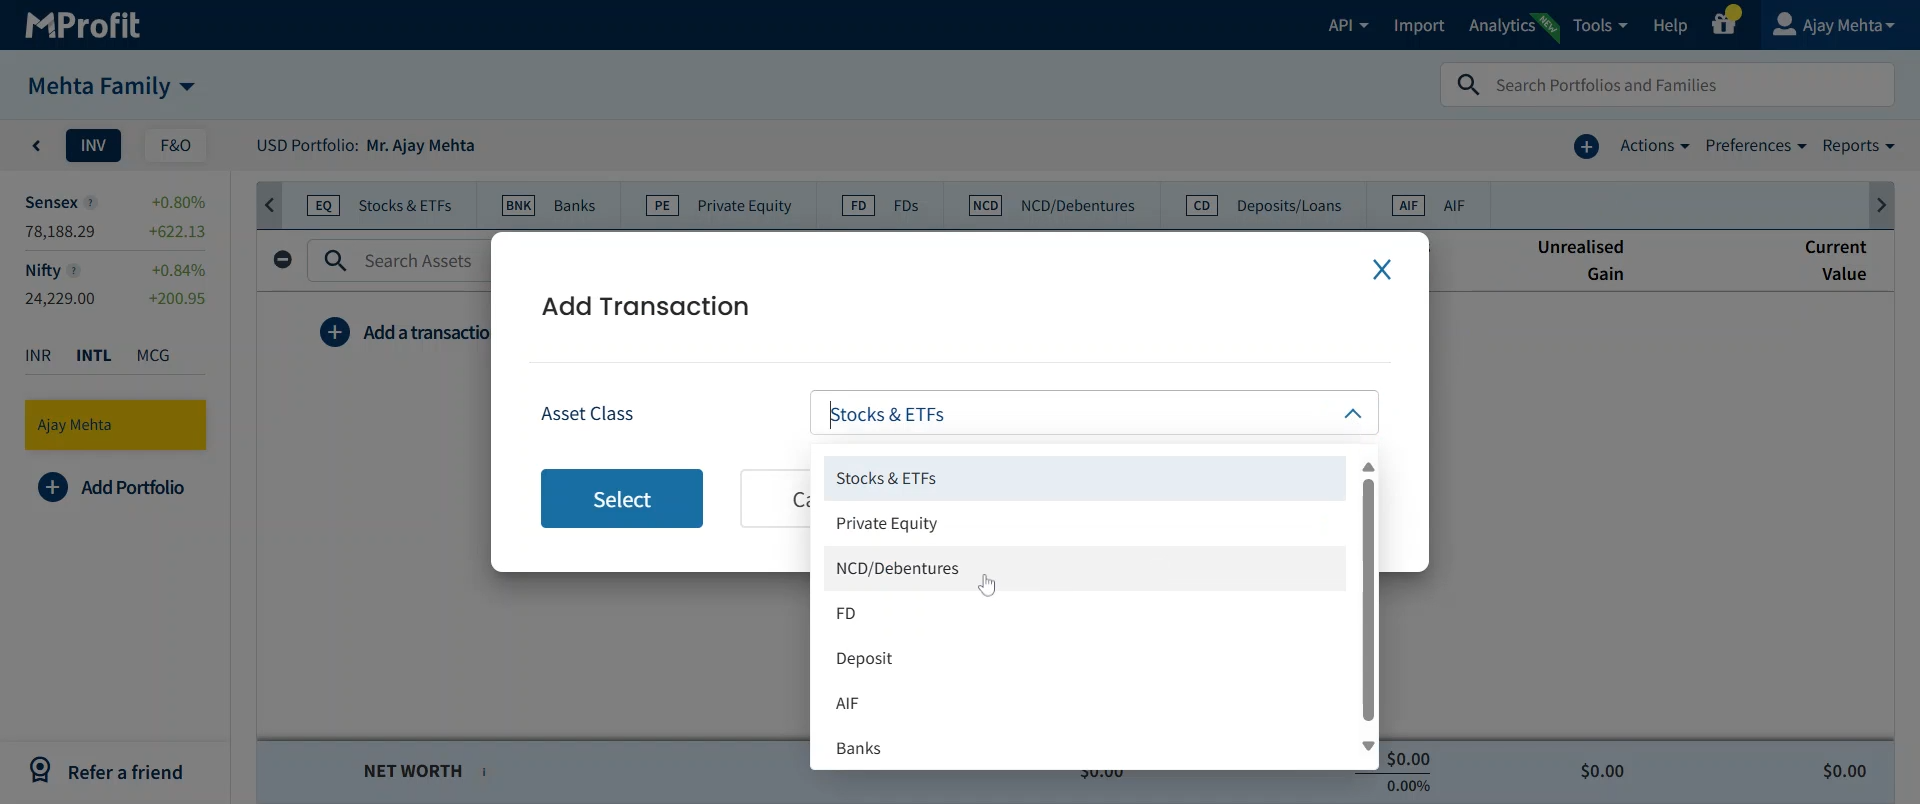Image resolution: width=1920 pixels, height=804 pixels.
Task: Click the Add Portfolio plus icon
Action: tap(53, 488)
